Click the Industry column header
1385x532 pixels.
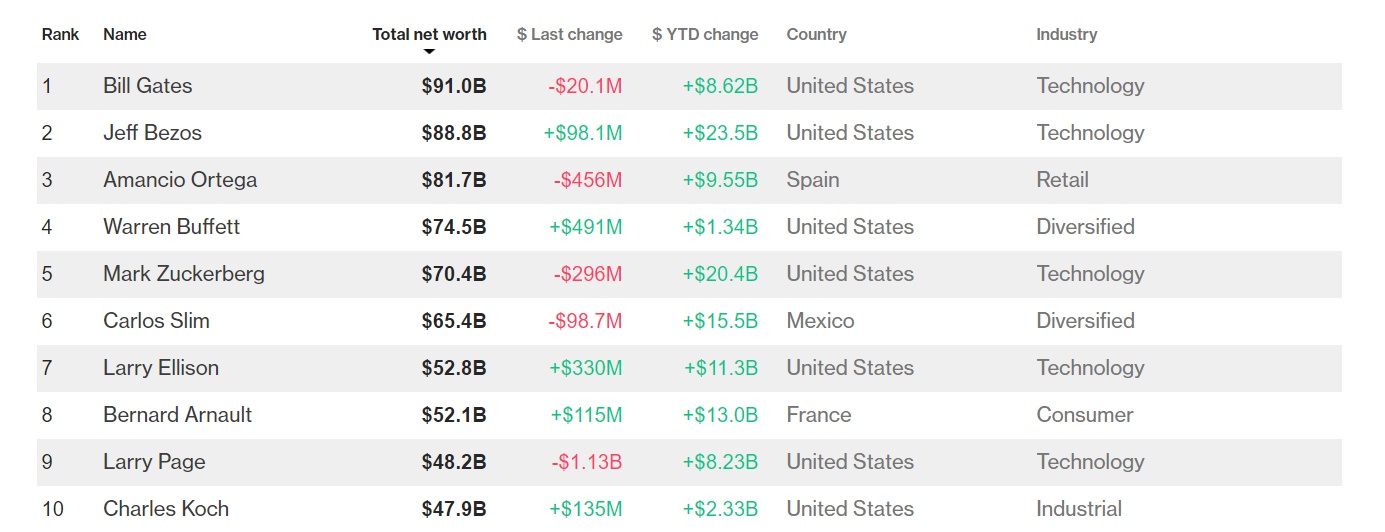1066,34
